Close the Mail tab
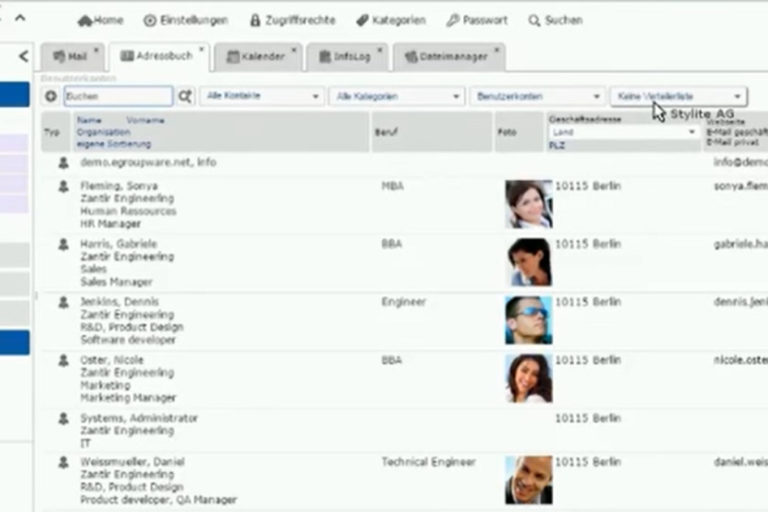768x512 pixels. pos(96,49)
